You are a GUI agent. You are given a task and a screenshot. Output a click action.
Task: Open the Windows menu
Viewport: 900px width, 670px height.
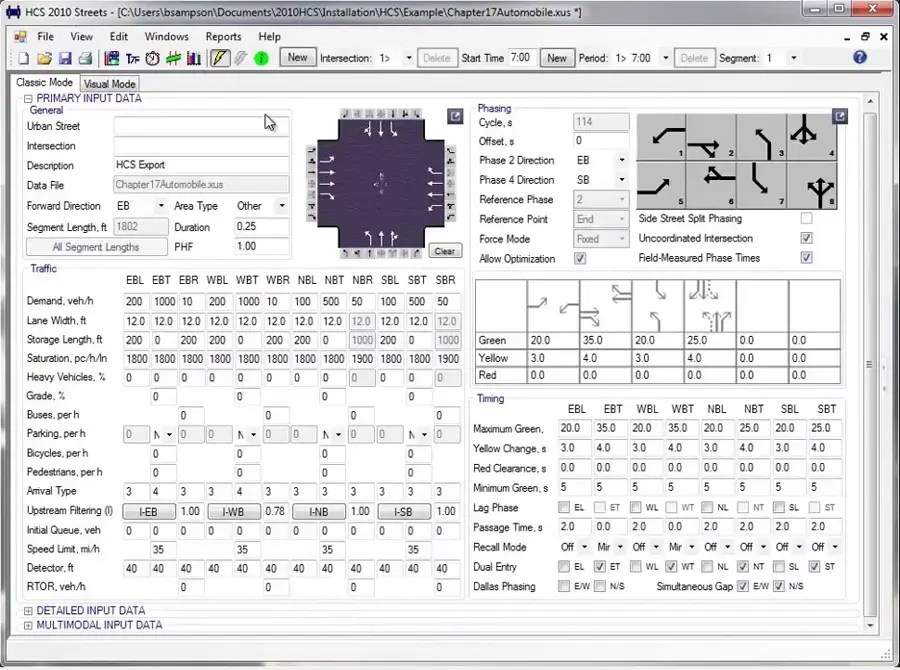coord(166,37)
